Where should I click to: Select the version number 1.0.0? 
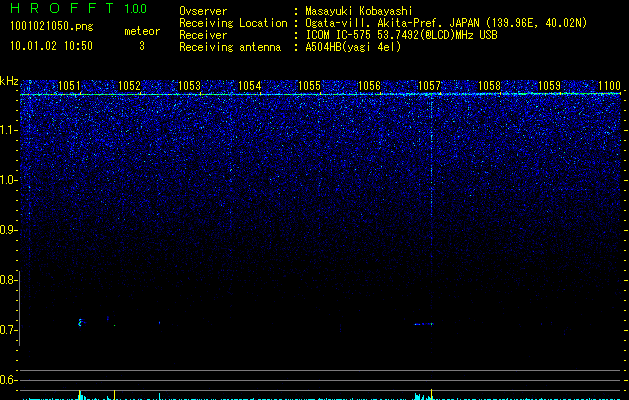pyautogui.click(x=135, y=9)
